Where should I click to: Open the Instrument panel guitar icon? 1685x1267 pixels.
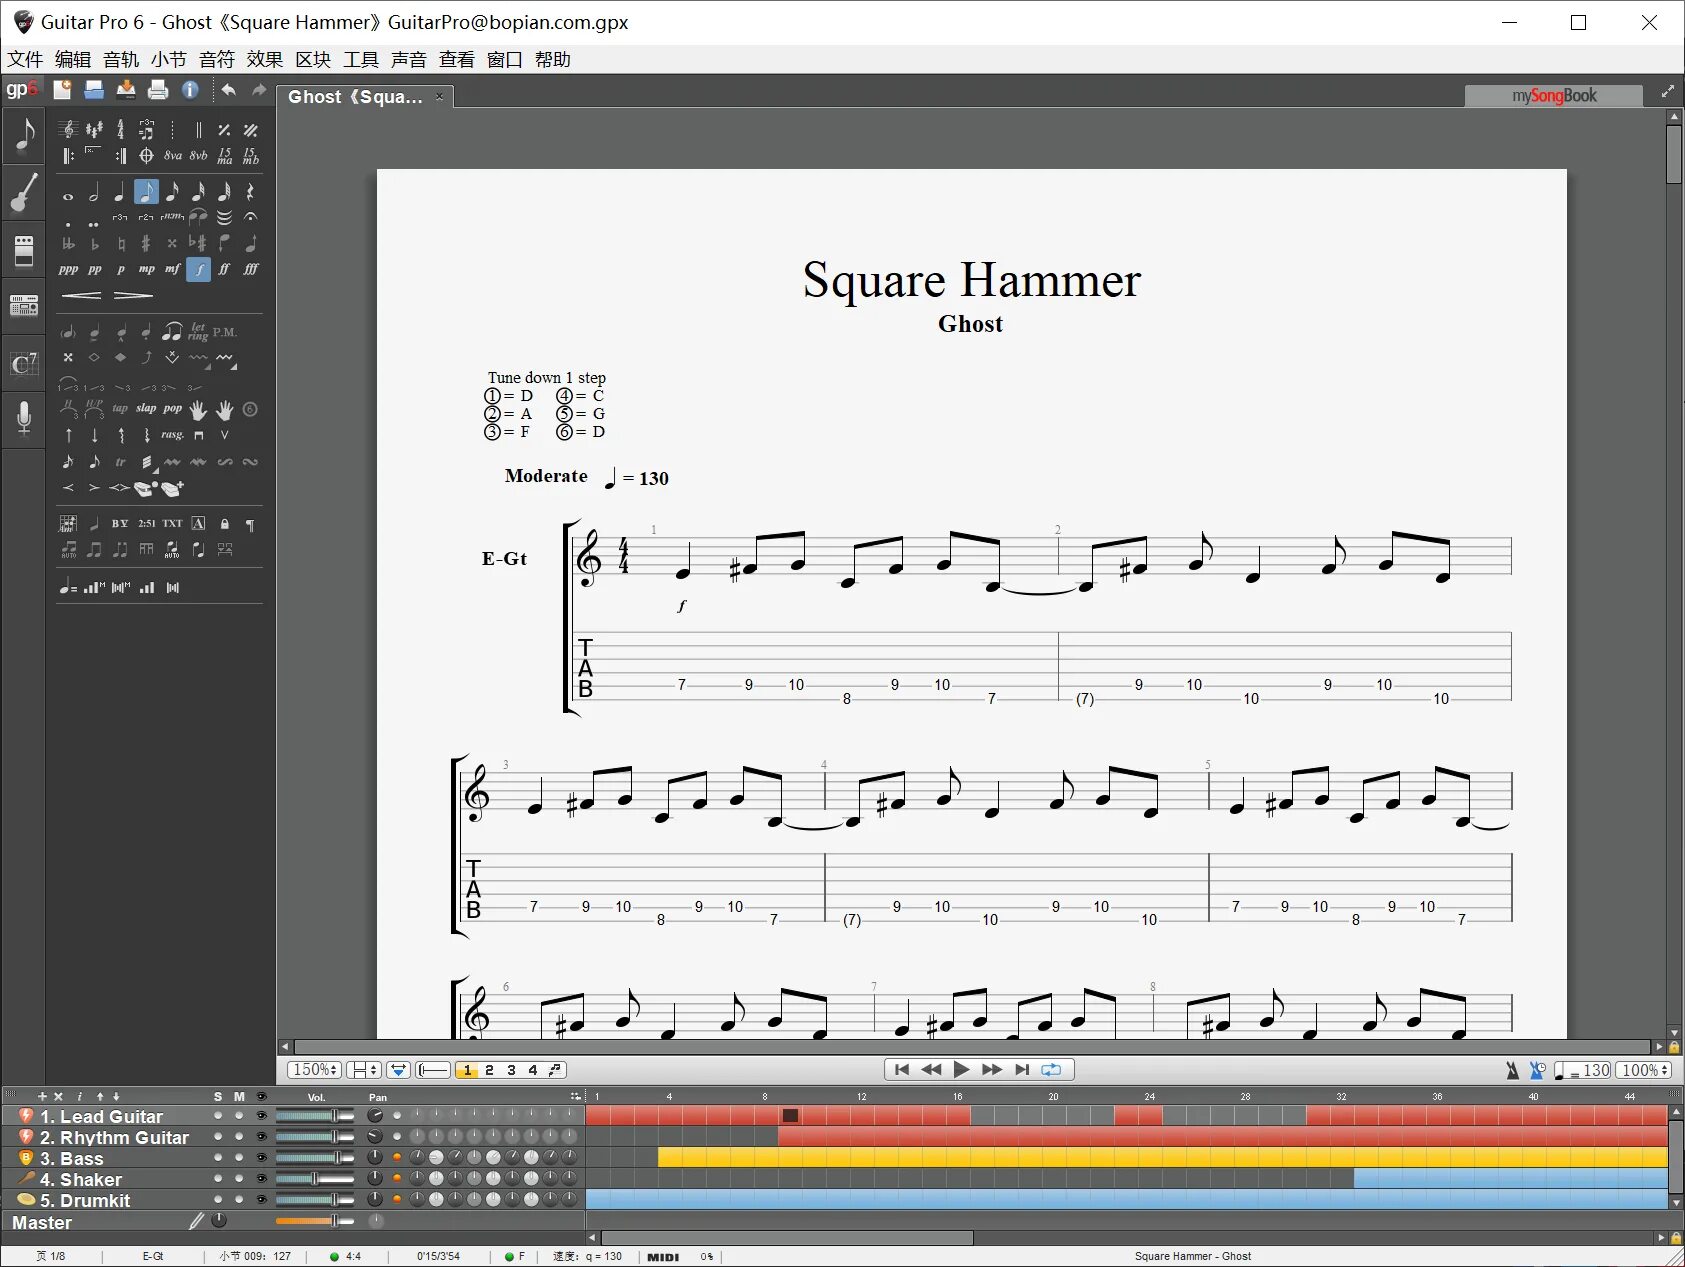(24, 193)
